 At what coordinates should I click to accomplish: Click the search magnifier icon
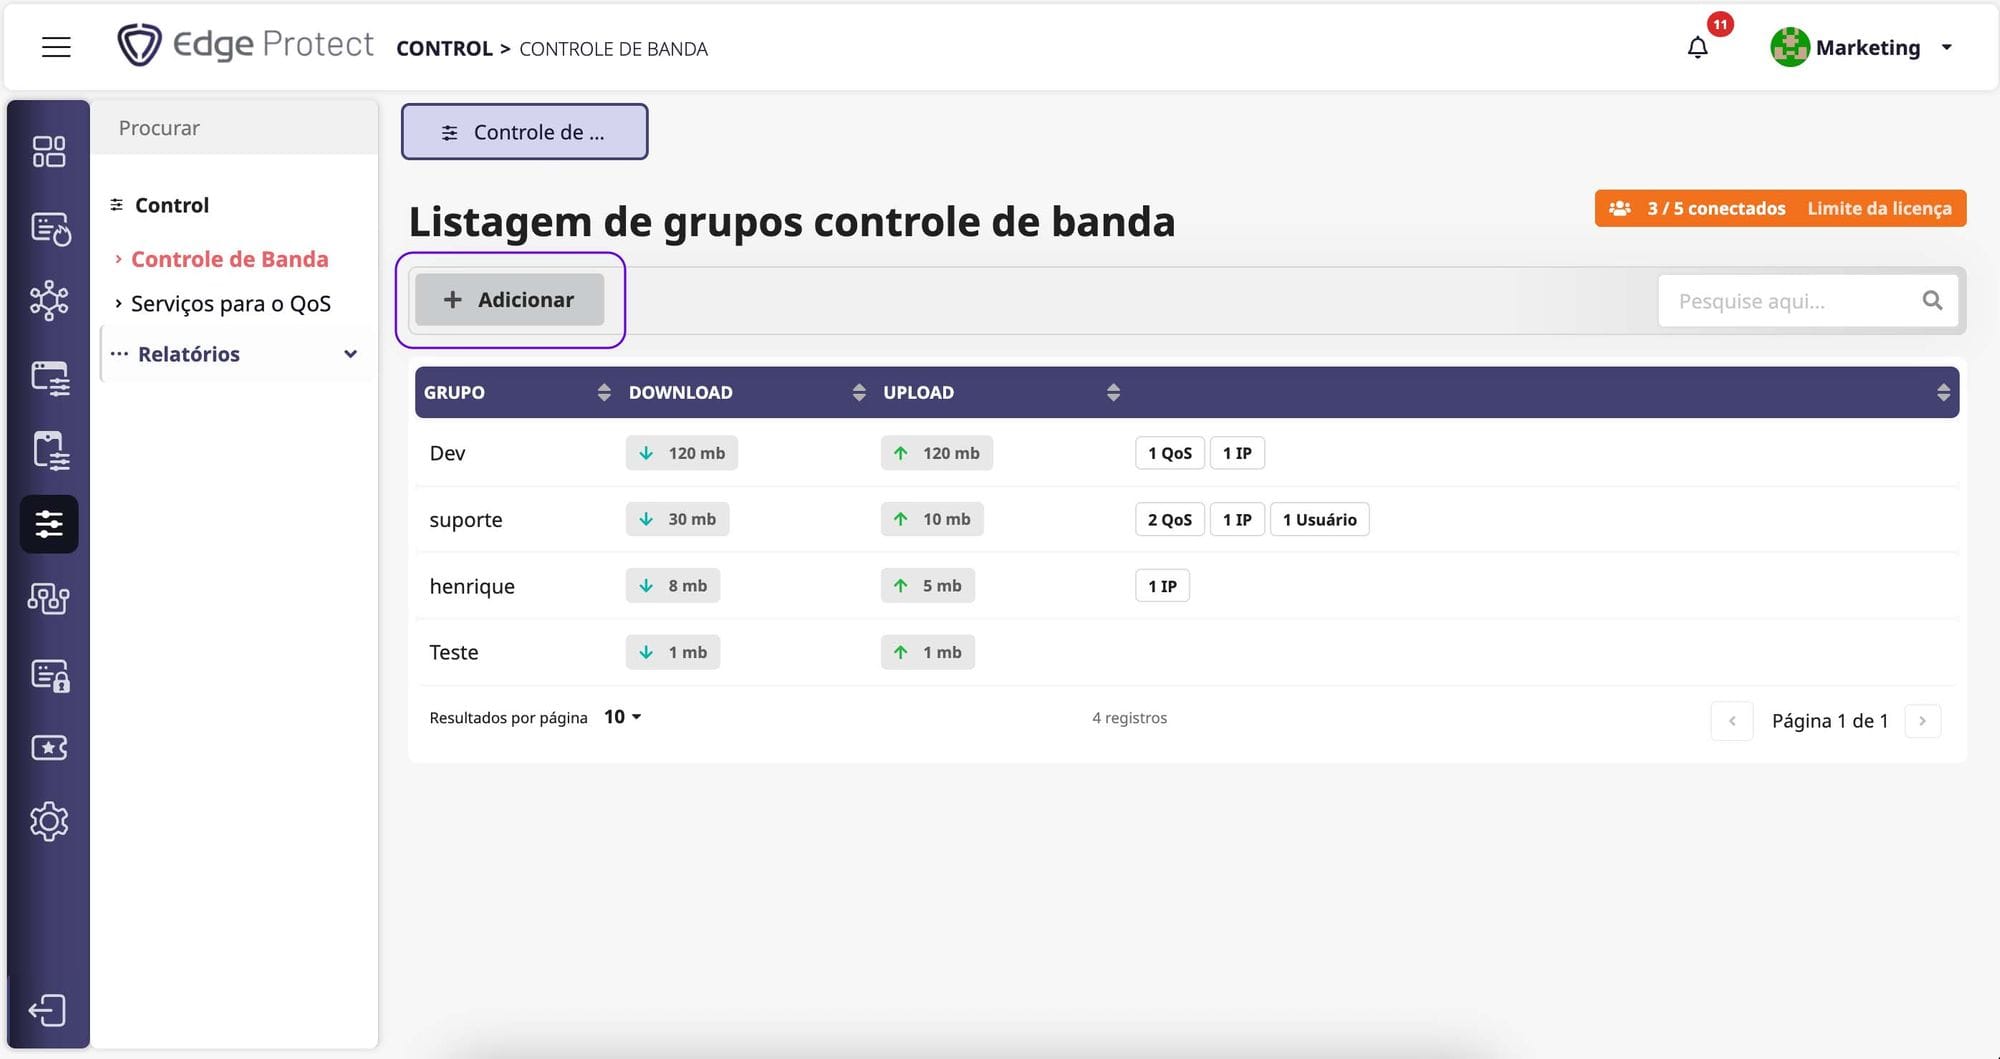[1932, 301]
